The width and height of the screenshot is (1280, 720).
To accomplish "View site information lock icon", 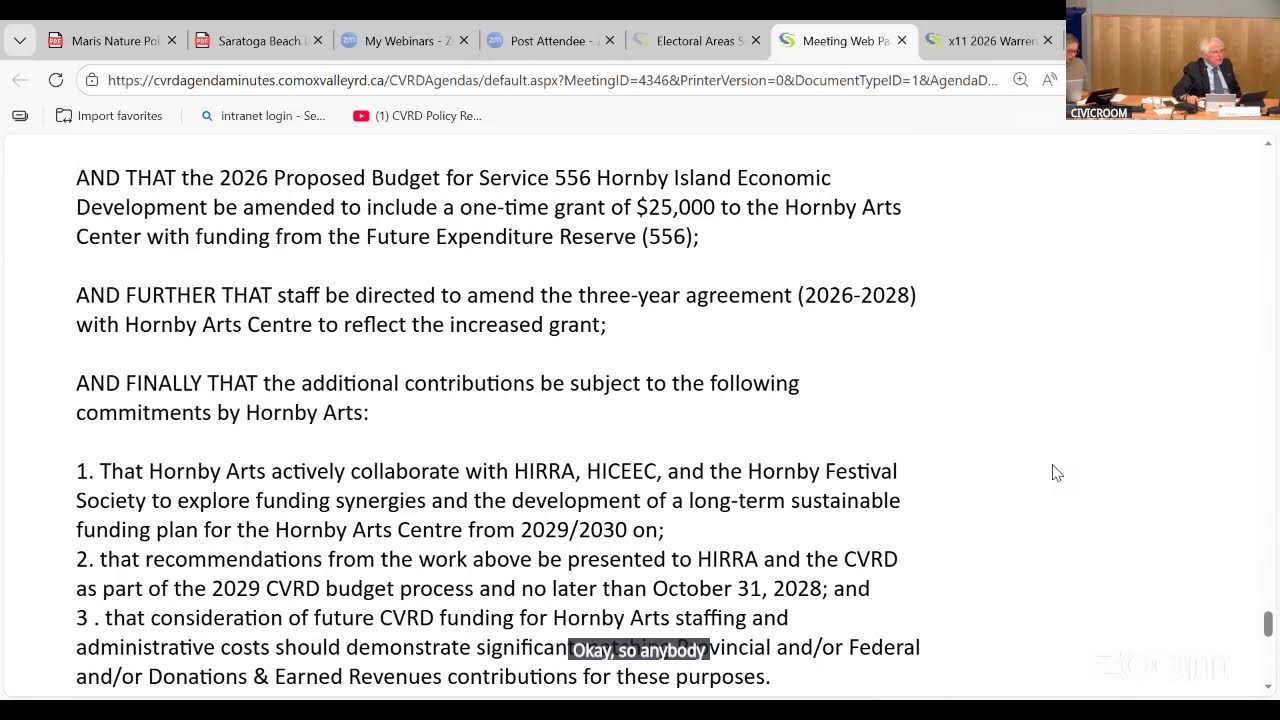I will tap(92, 80).
